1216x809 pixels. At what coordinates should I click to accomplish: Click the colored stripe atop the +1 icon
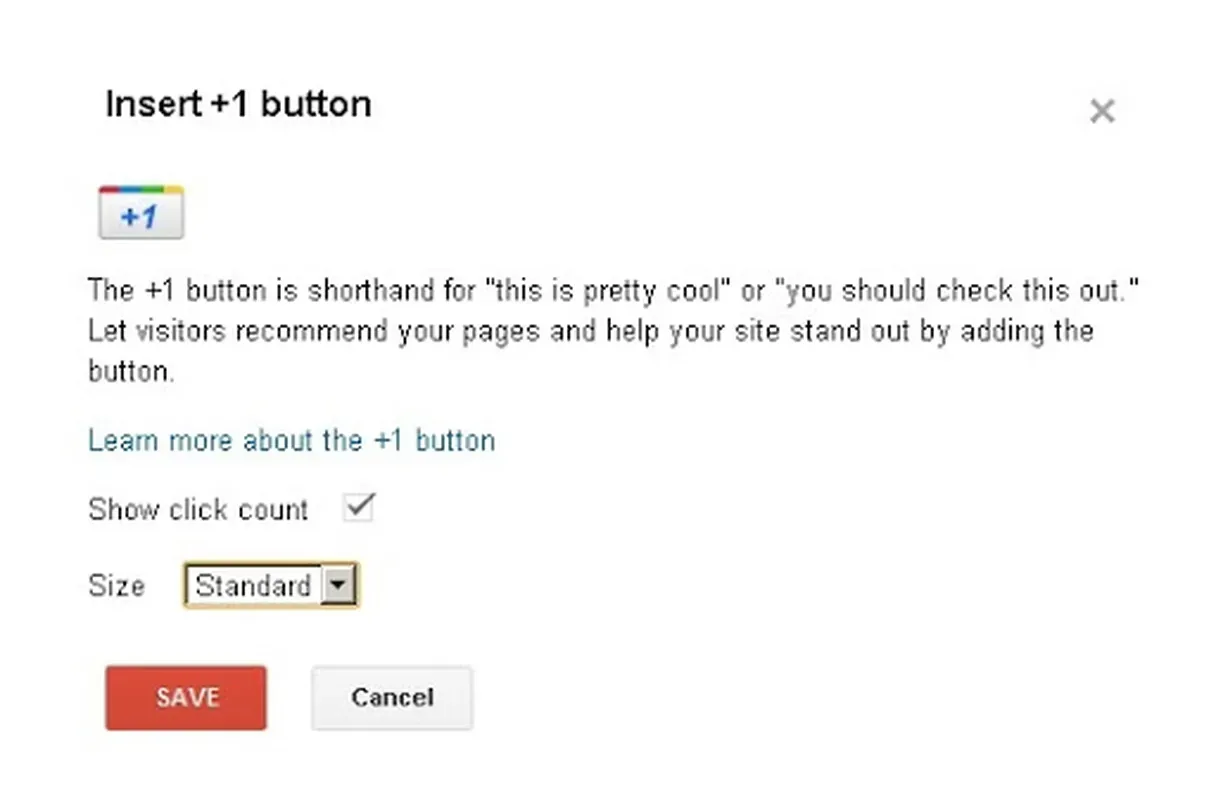(x=141, y=190)
